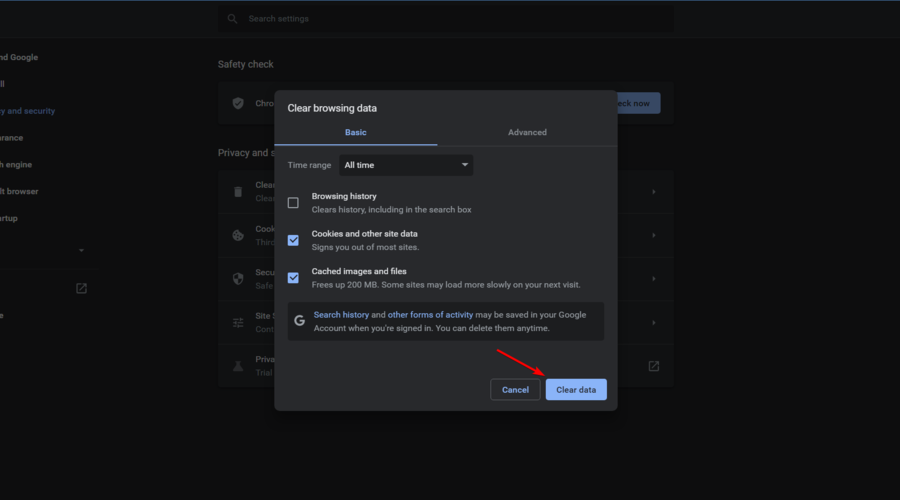
Task: Click the Search settings input field
Action: click(450, 19)
